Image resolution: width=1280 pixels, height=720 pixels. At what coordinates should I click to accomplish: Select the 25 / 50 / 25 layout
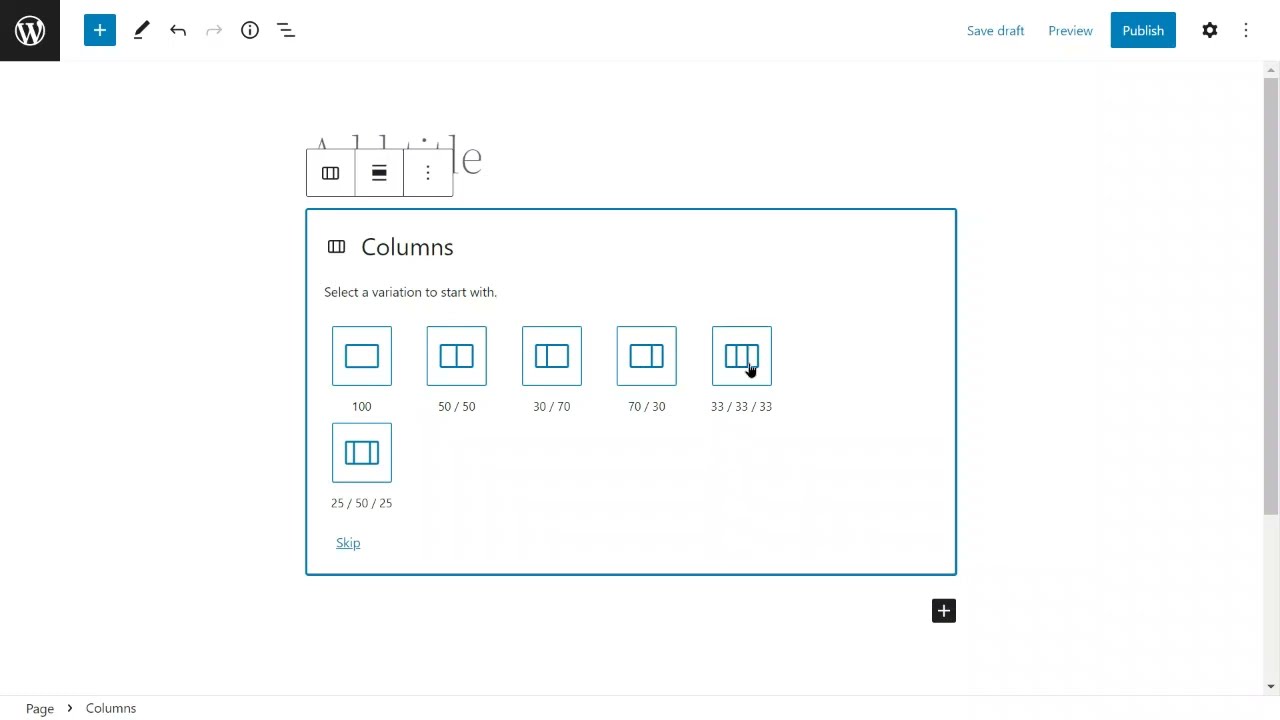tap(362, 453)
